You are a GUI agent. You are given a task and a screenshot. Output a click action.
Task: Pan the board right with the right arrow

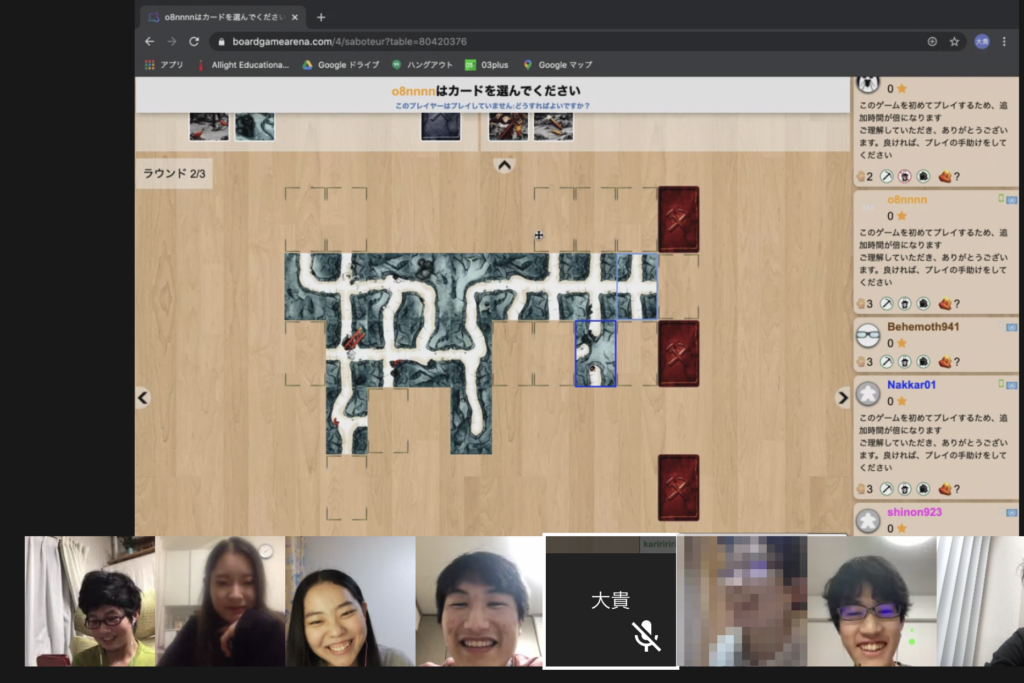pos(842,397)
